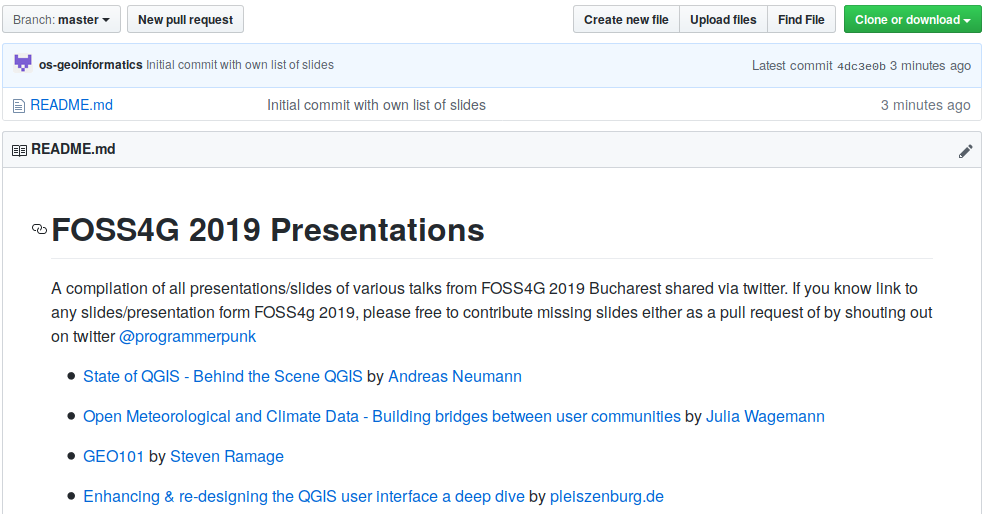The height and width of the screenshot is (514, 984).
Task: Click the FOSS4G 2019 Presentations heading
Action: (268, 230)
